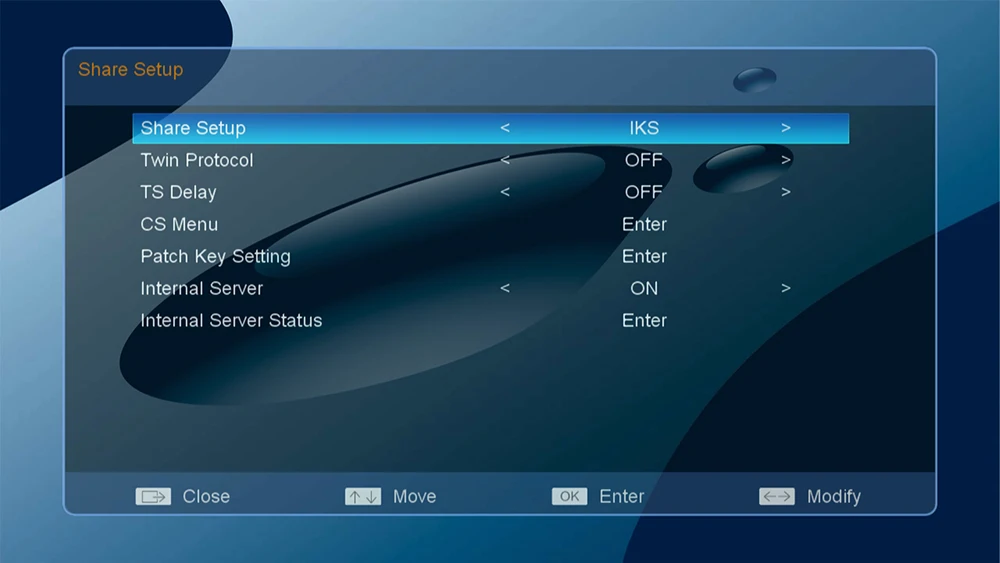1000x563 pixels.
Task: Click the up/down Move key icon
Action: 363,496
